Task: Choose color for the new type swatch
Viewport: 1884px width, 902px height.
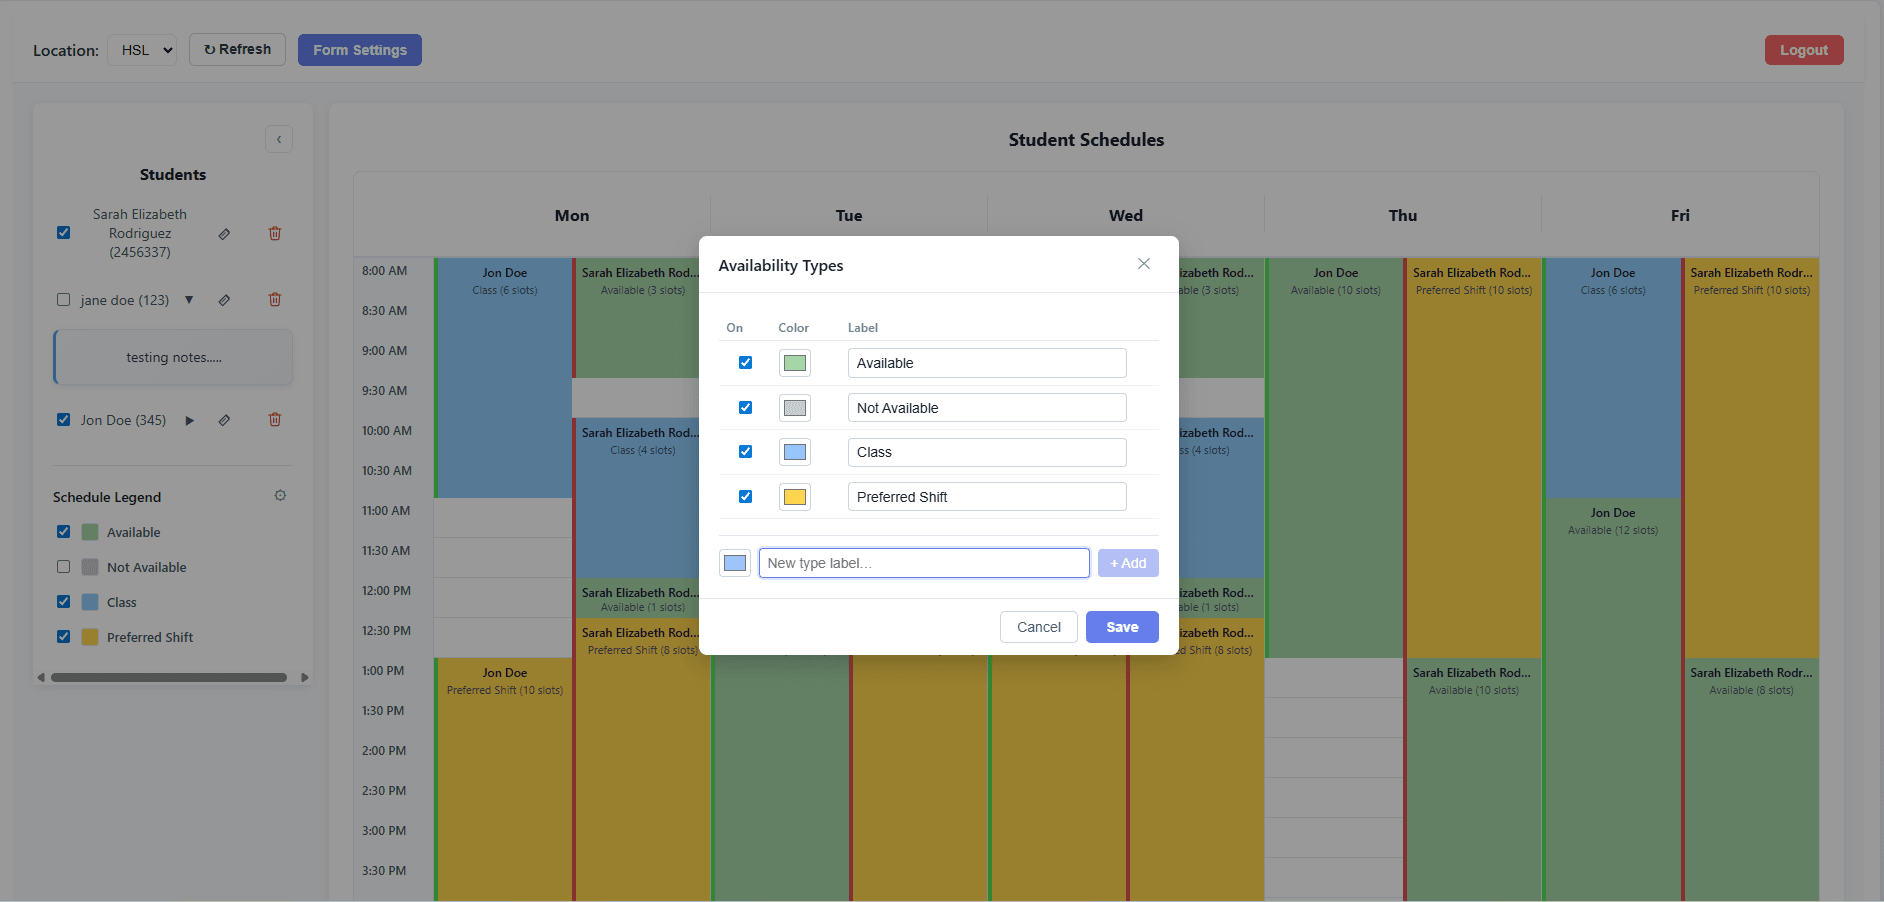Action: click(735, 563)
